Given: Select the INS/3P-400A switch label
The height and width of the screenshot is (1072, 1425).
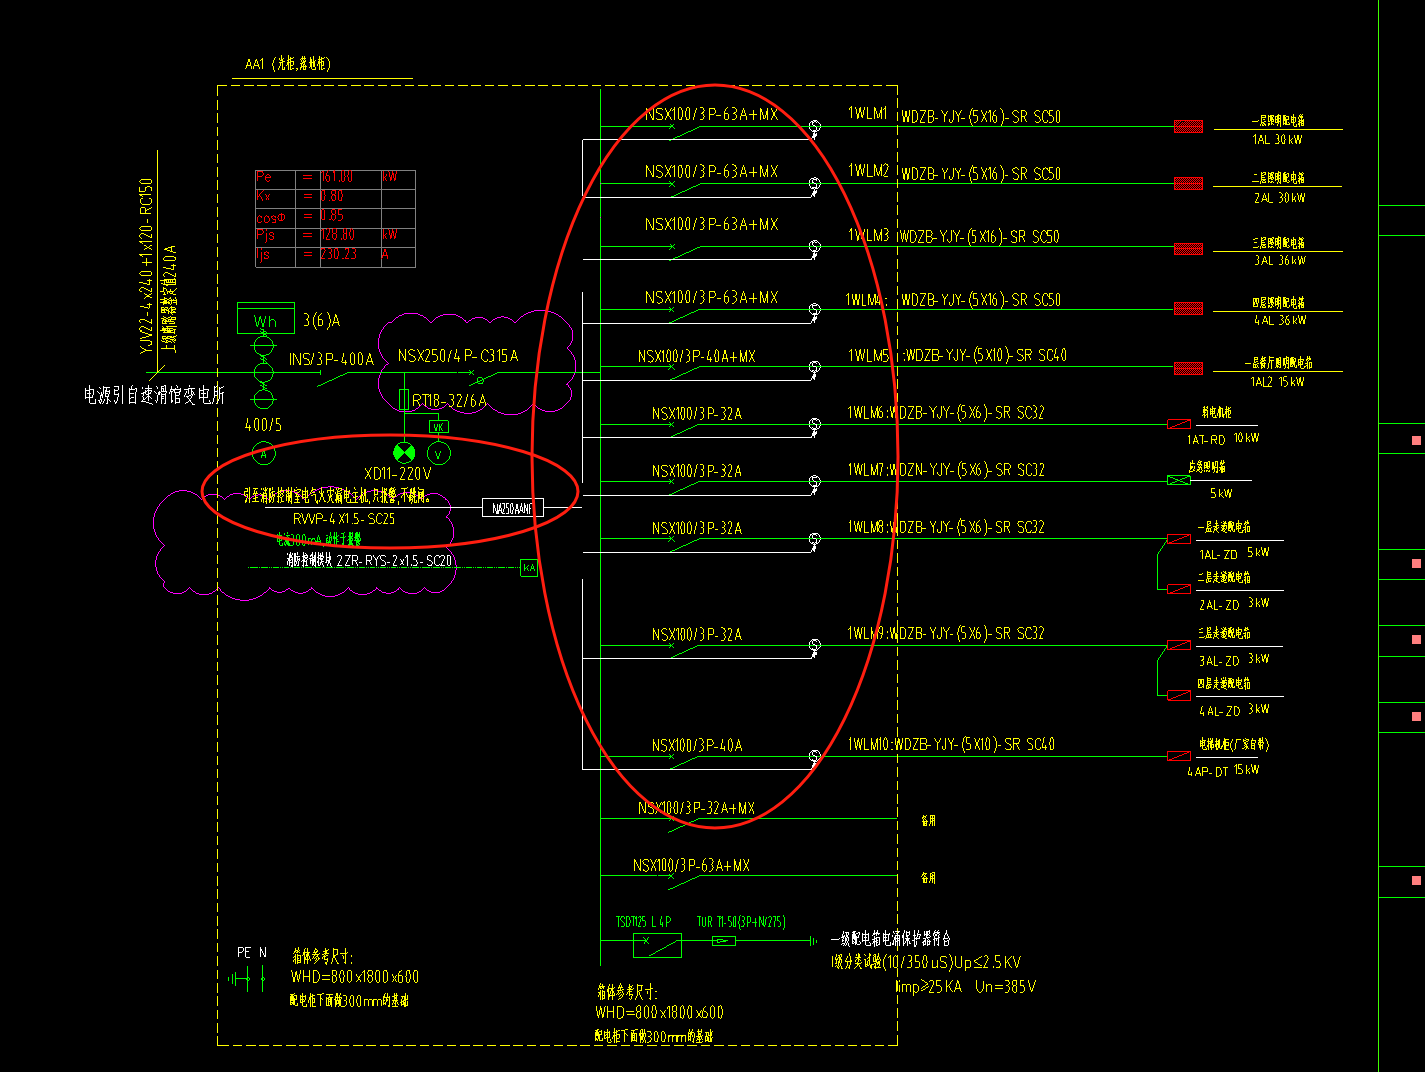Looking at the screenshot, I should pyautogui.click(x=331, y=359).
